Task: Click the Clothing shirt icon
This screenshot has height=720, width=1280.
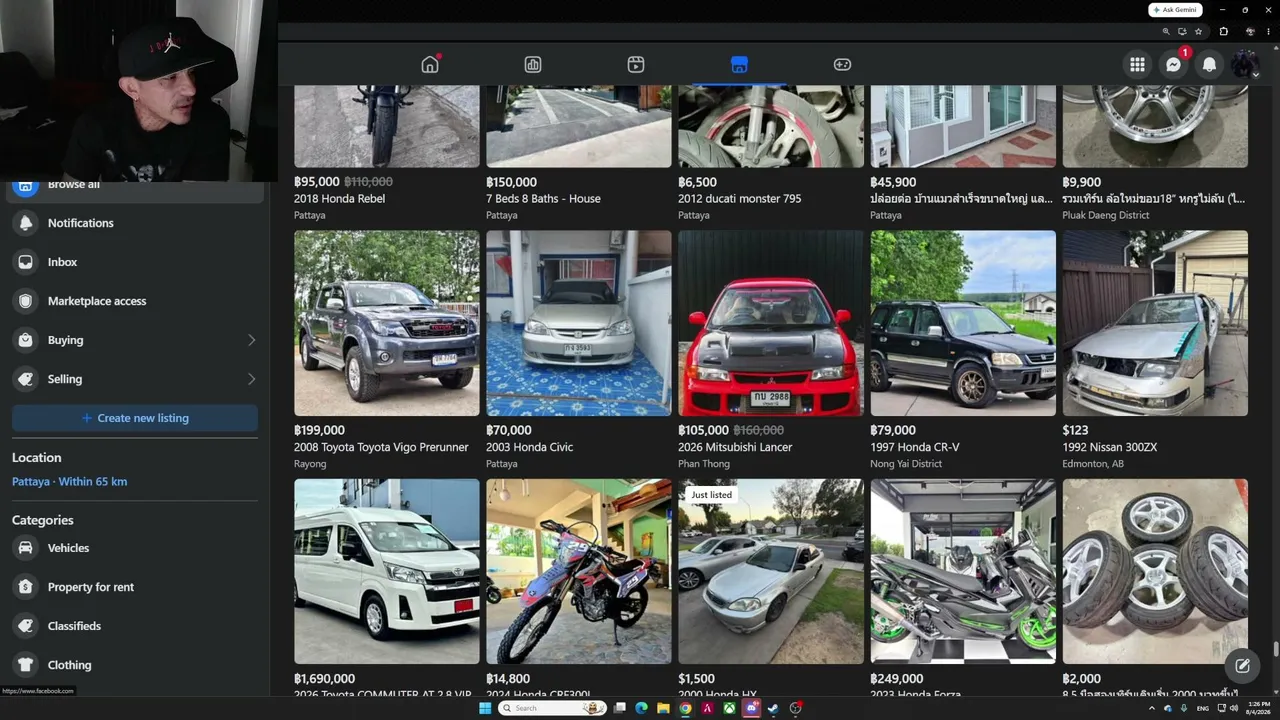Action: click(26, 665)
